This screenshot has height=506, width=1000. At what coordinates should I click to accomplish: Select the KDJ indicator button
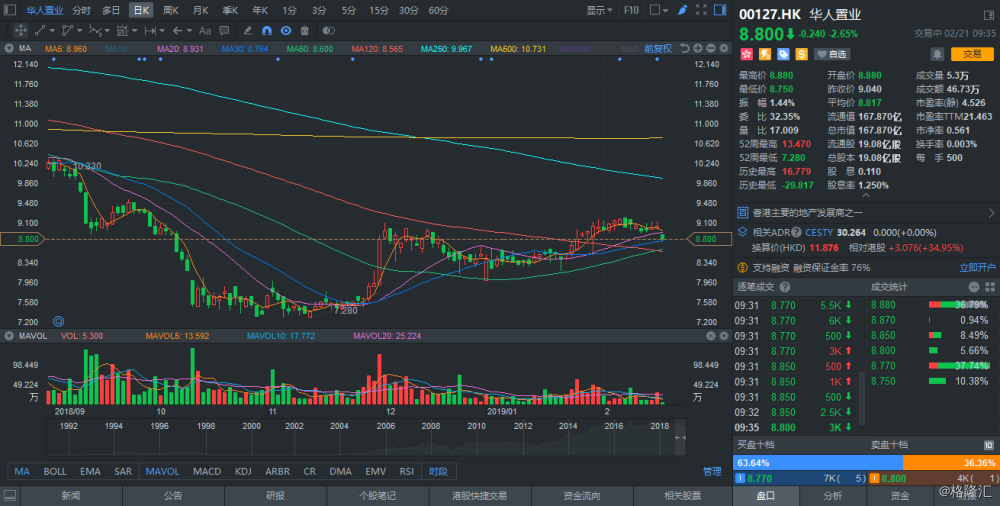tap(243, 472)
